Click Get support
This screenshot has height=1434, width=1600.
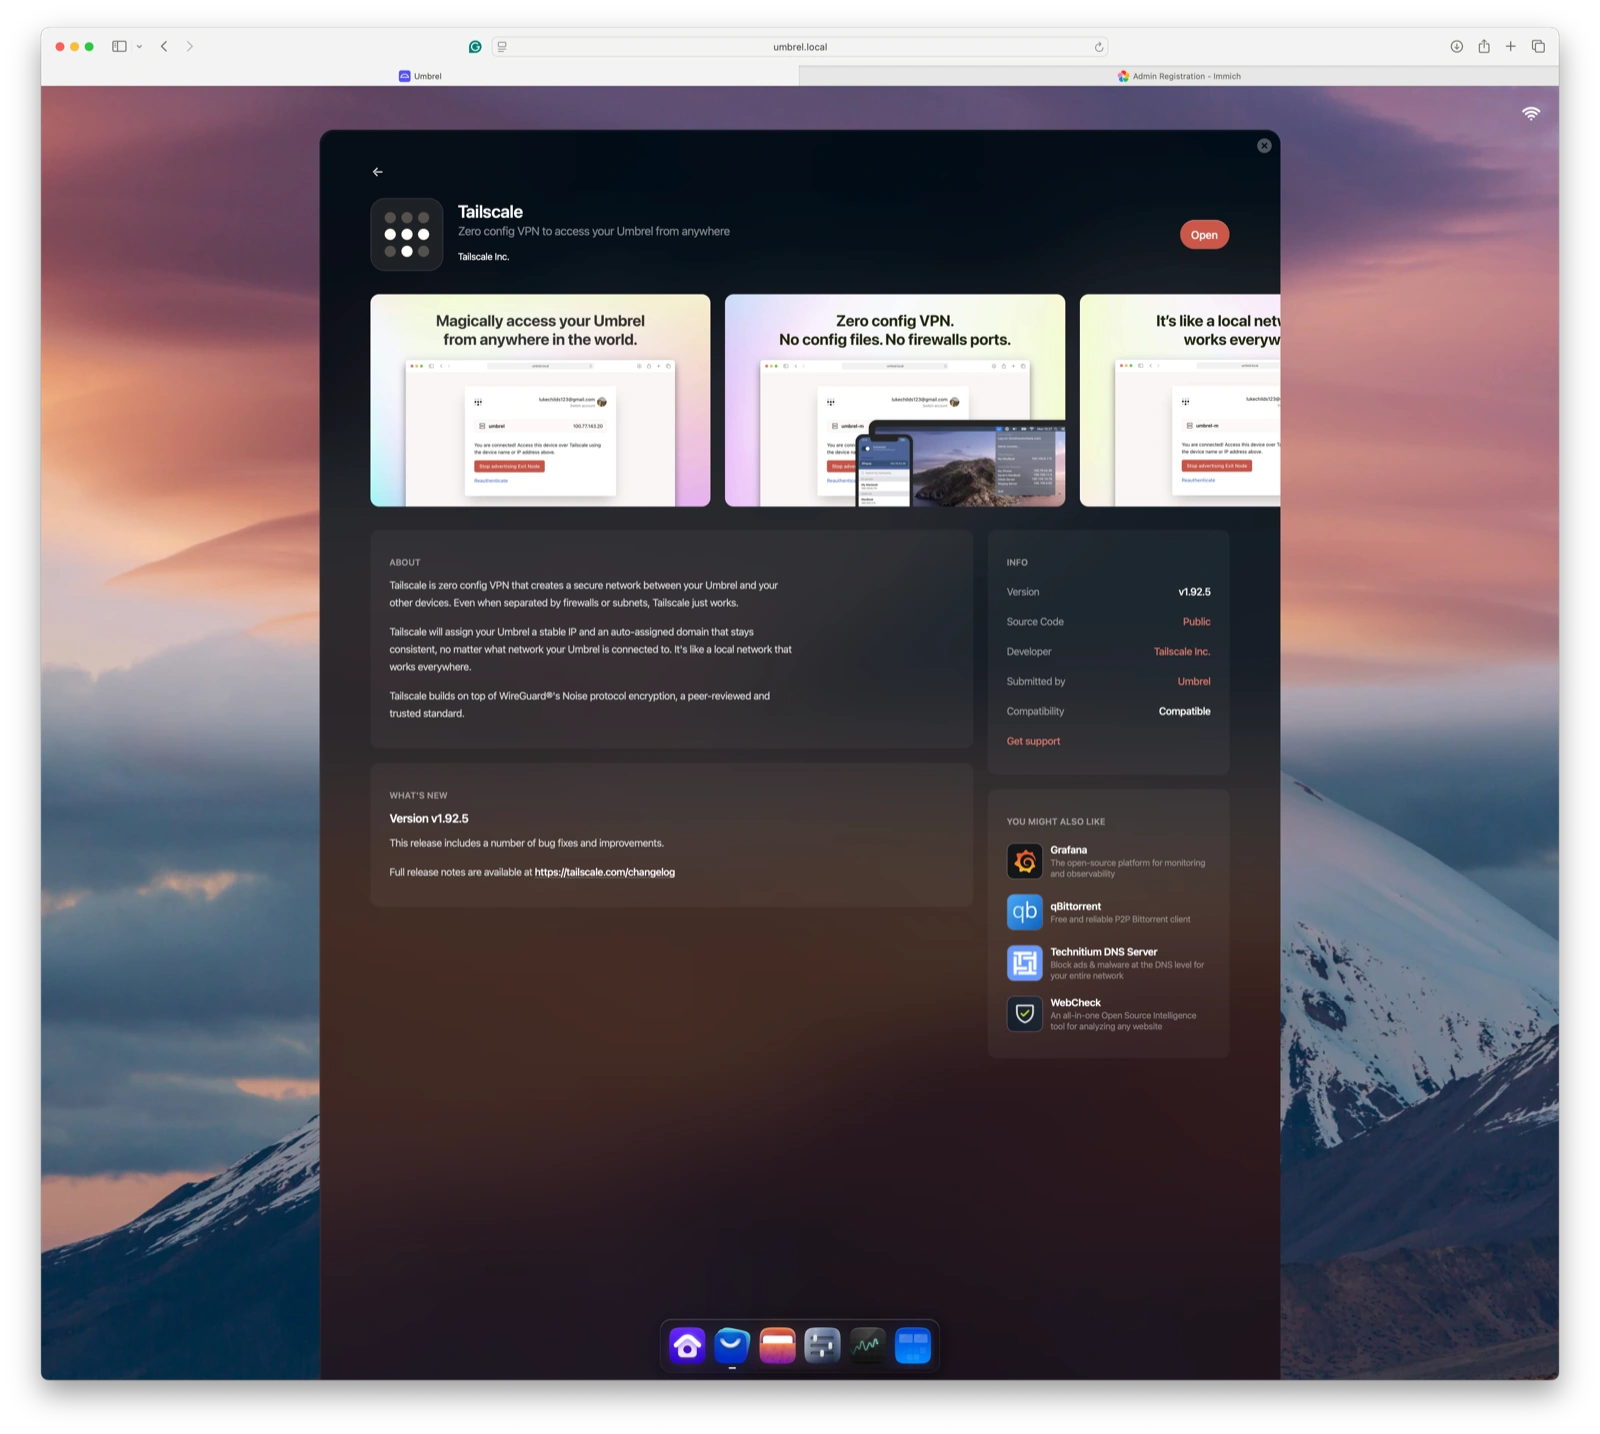(x=1033, y=741)
